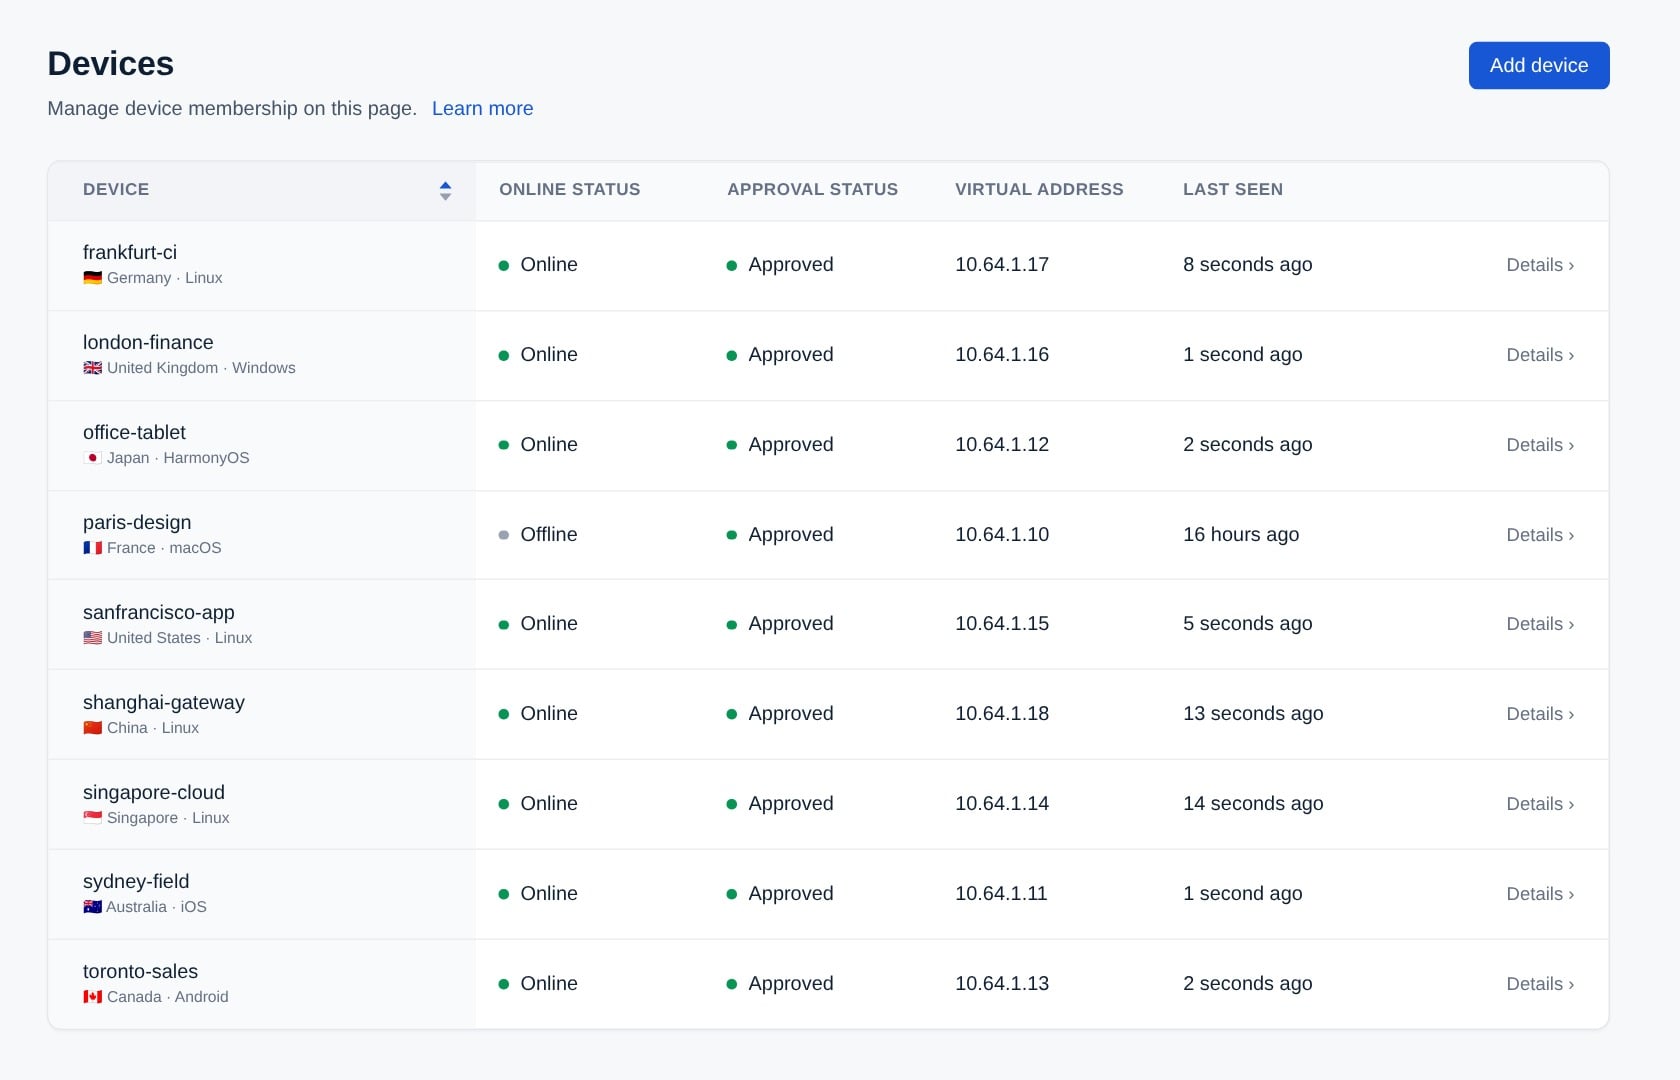Click virtual address 10.64.1.17

coord(1002,264)
